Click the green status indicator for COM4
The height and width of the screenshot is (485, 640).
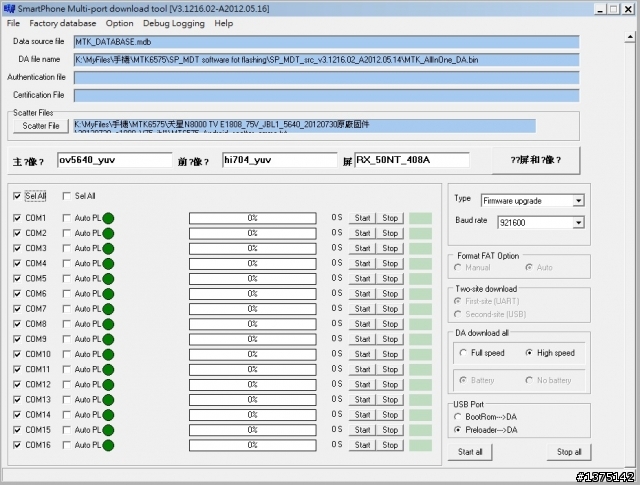[108, 263]
